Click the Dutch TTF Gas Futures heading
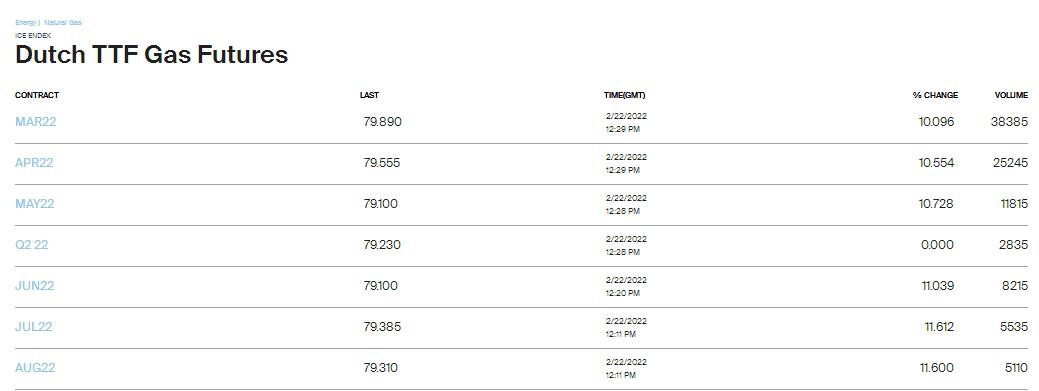The width and height of the screenshot is (1039, 391). point(152,54)
